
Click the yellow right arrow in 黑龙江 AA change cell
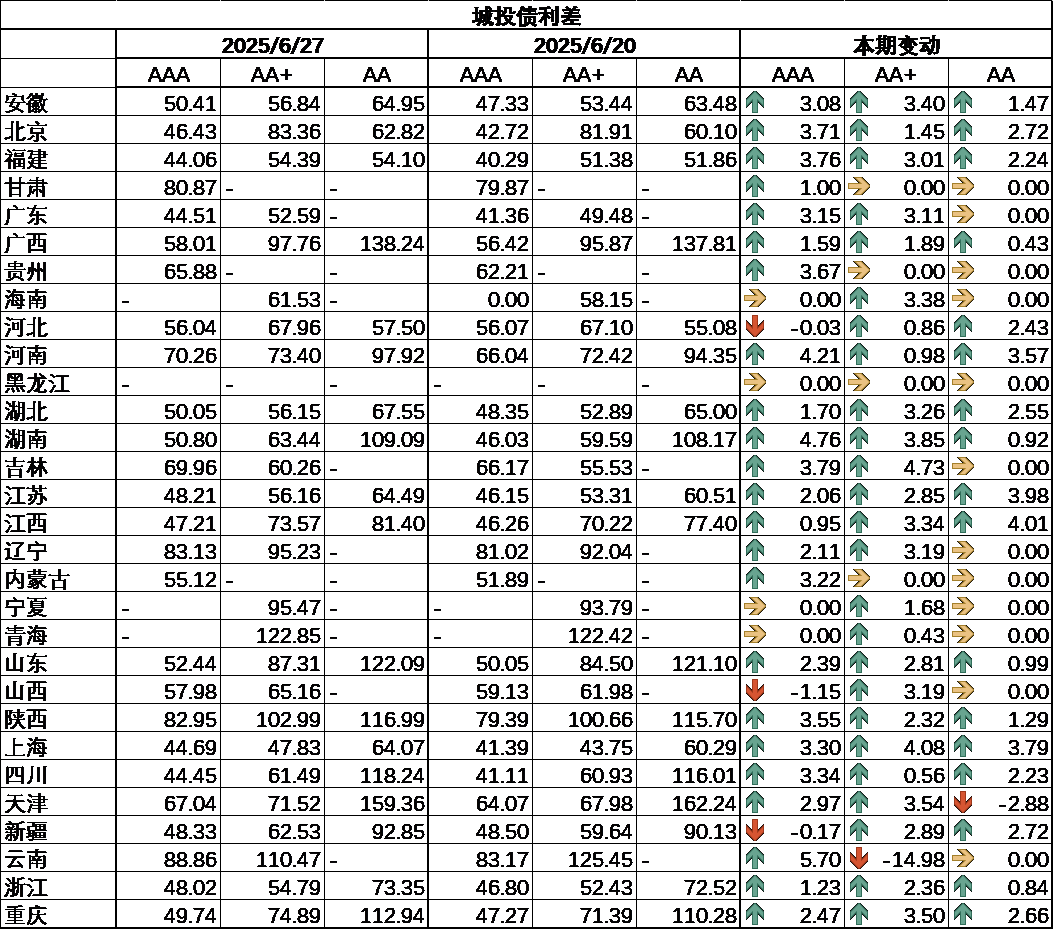[x=963, y=382]
